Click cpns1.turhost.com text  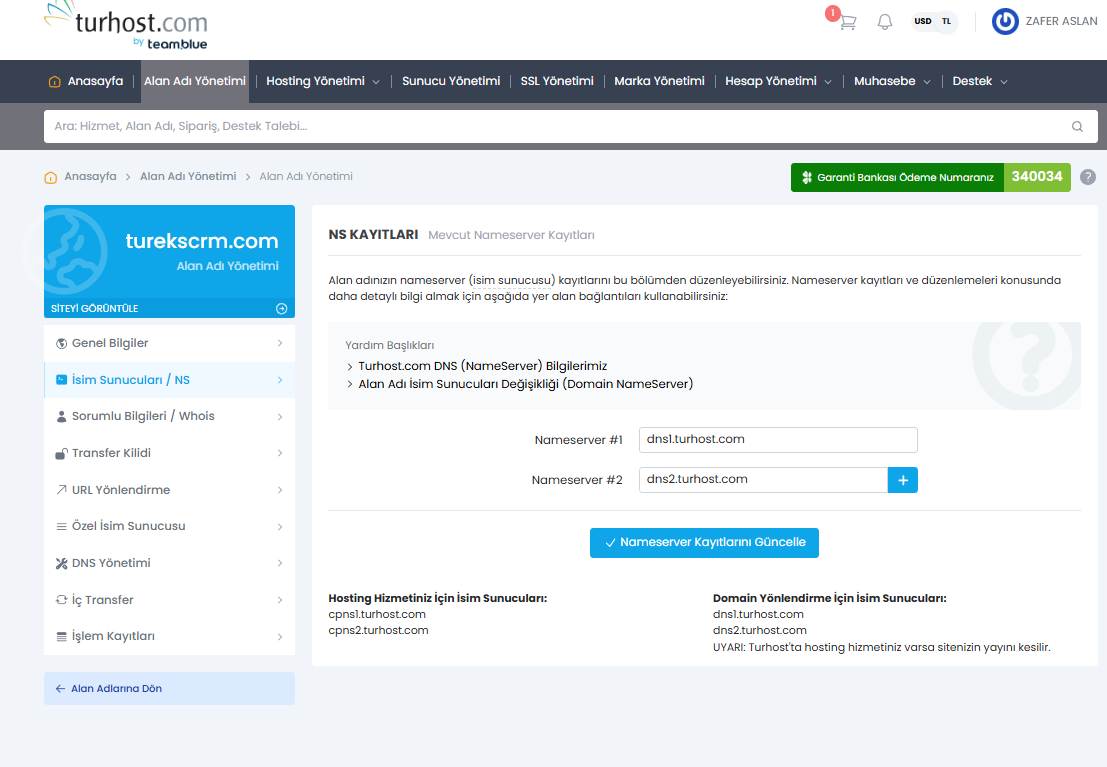pyautogui.click(x=377, y=614)
